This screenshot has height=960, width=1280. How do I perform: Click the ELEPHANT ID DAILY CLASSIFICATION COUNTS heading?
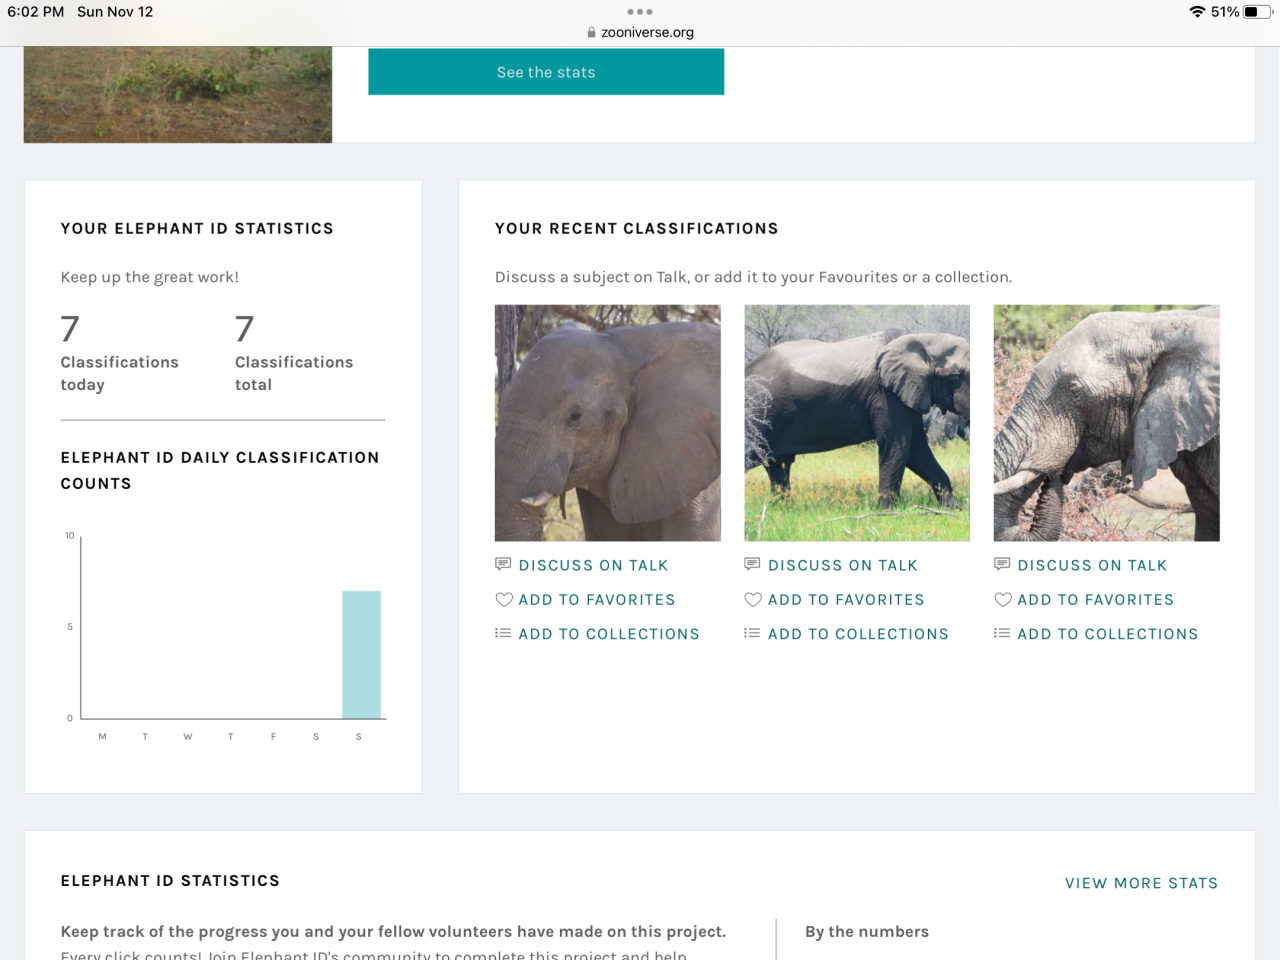[220, 470]
